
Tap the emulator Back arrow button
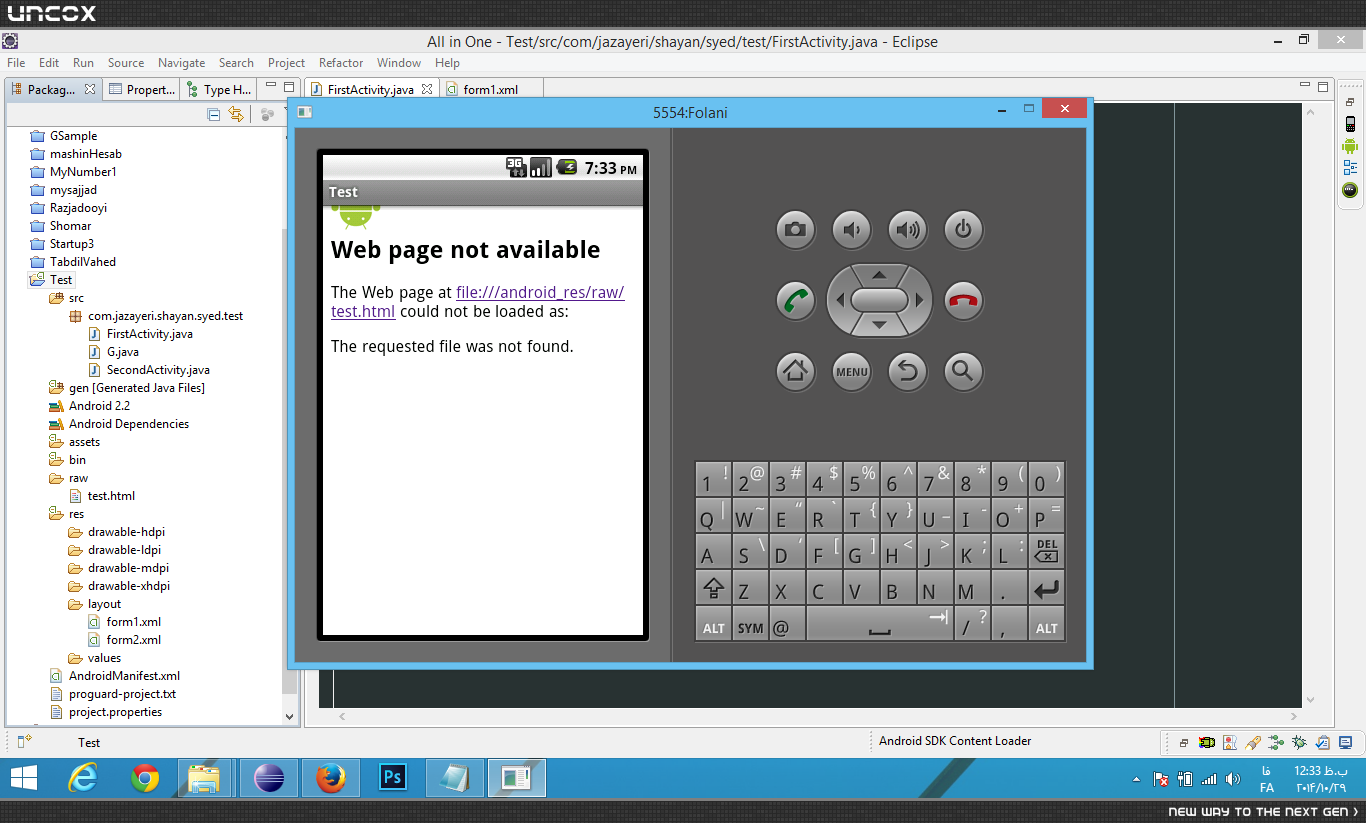click(907, 371)
